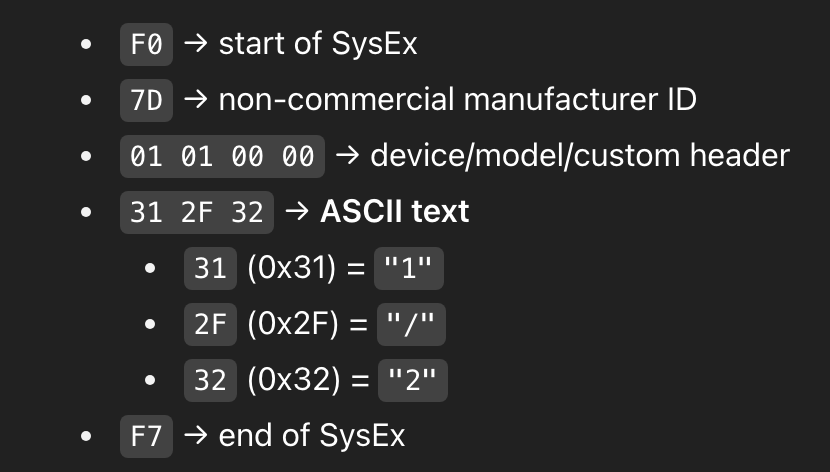Click the quoted "1" code chip

pyautogui.click(x=409, y=268)
